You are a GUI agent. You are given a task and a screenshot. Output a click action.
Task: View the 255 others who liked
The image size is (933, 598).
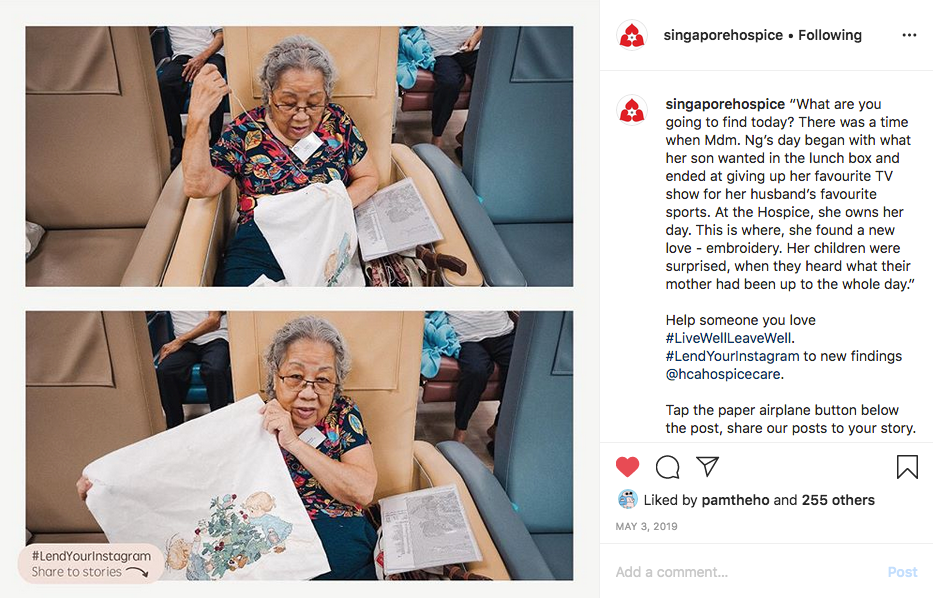838,500
